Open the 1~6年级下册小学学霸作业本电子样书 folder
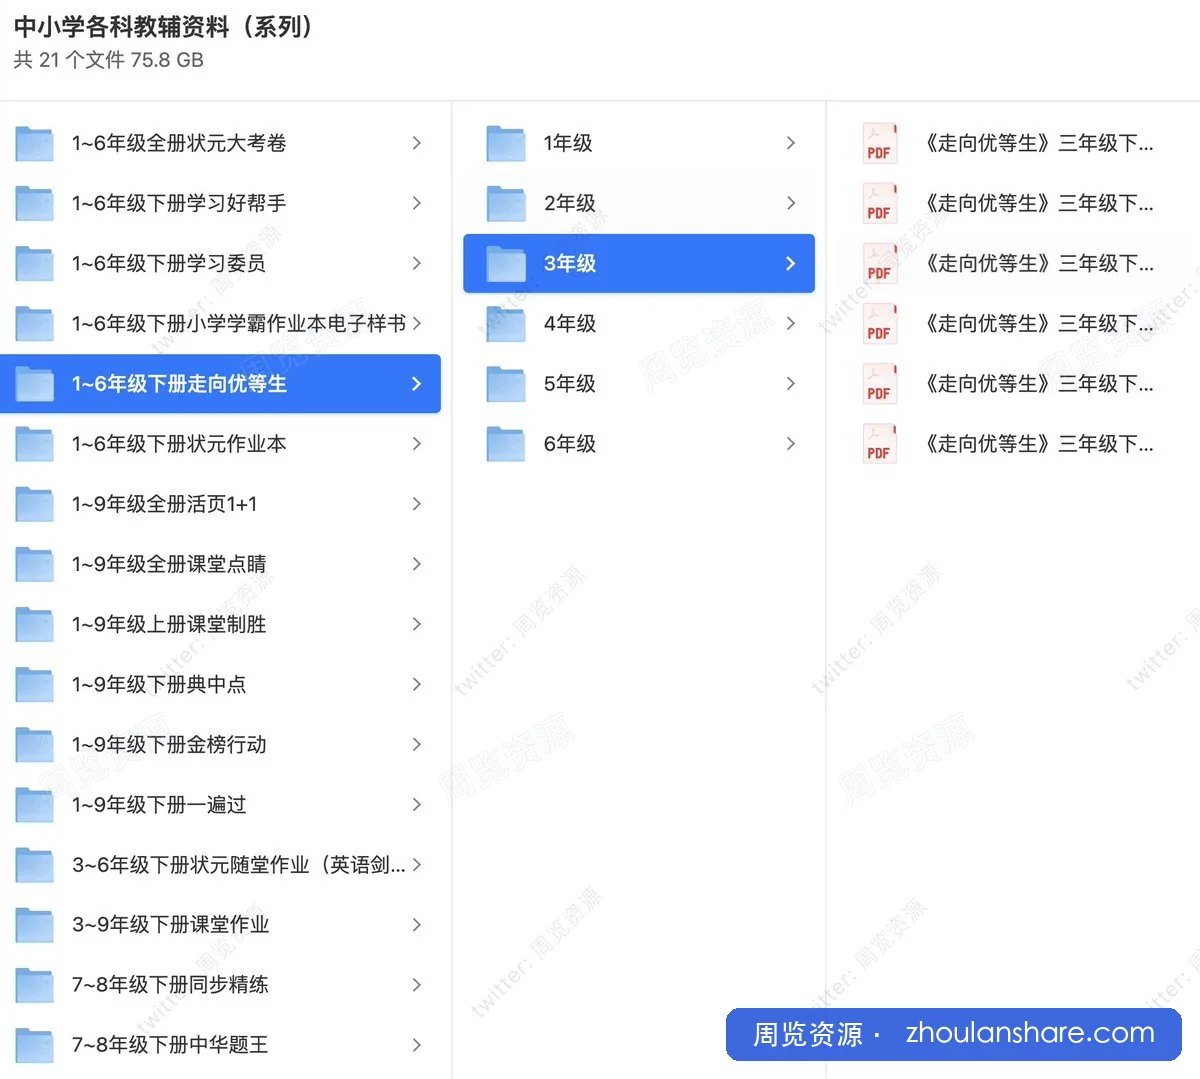Image resolution: width=1200 pixels, height=1079 pixels. pos(220,323)
